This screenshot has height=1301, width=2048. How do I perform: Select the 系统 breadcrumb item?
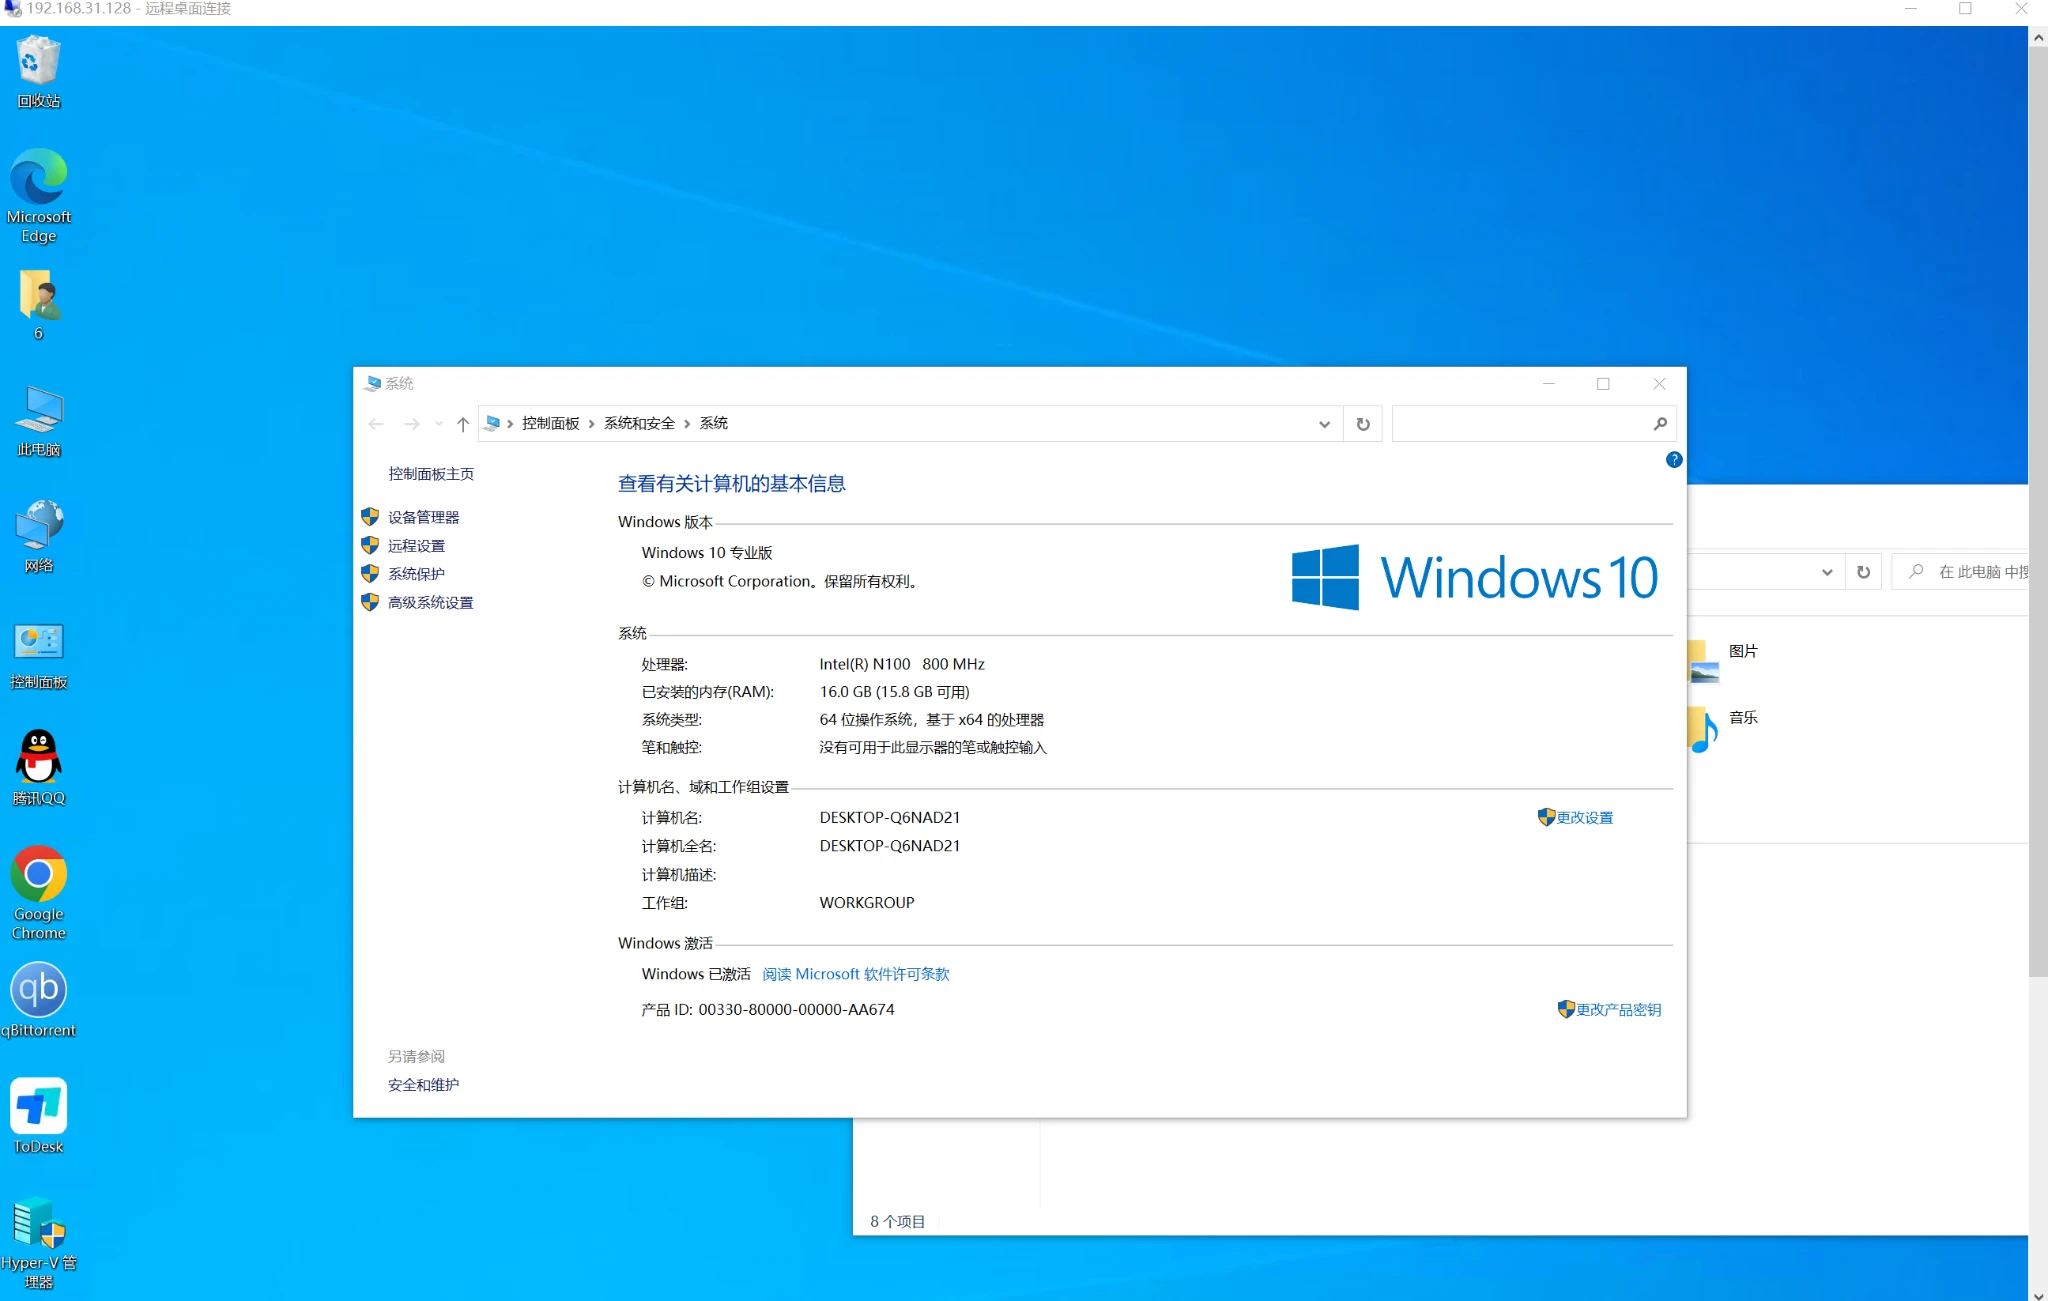[x=713, y=423]
